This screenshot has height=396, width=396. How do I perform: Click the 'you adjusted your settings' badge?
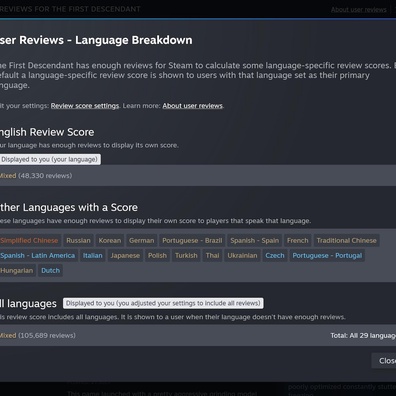(x=163, y=303)
